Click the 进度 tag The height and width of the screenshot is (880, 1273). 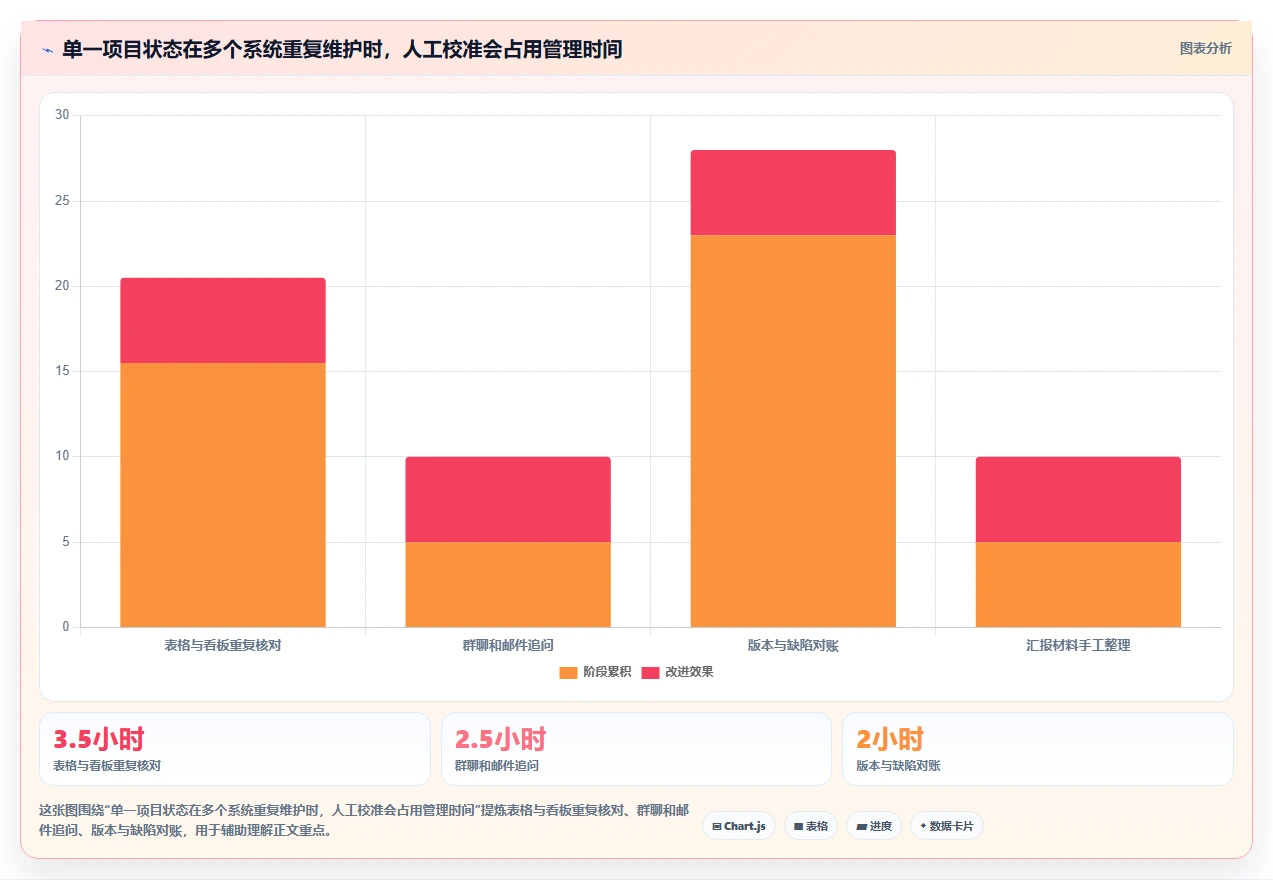click(x=874, y=826)
